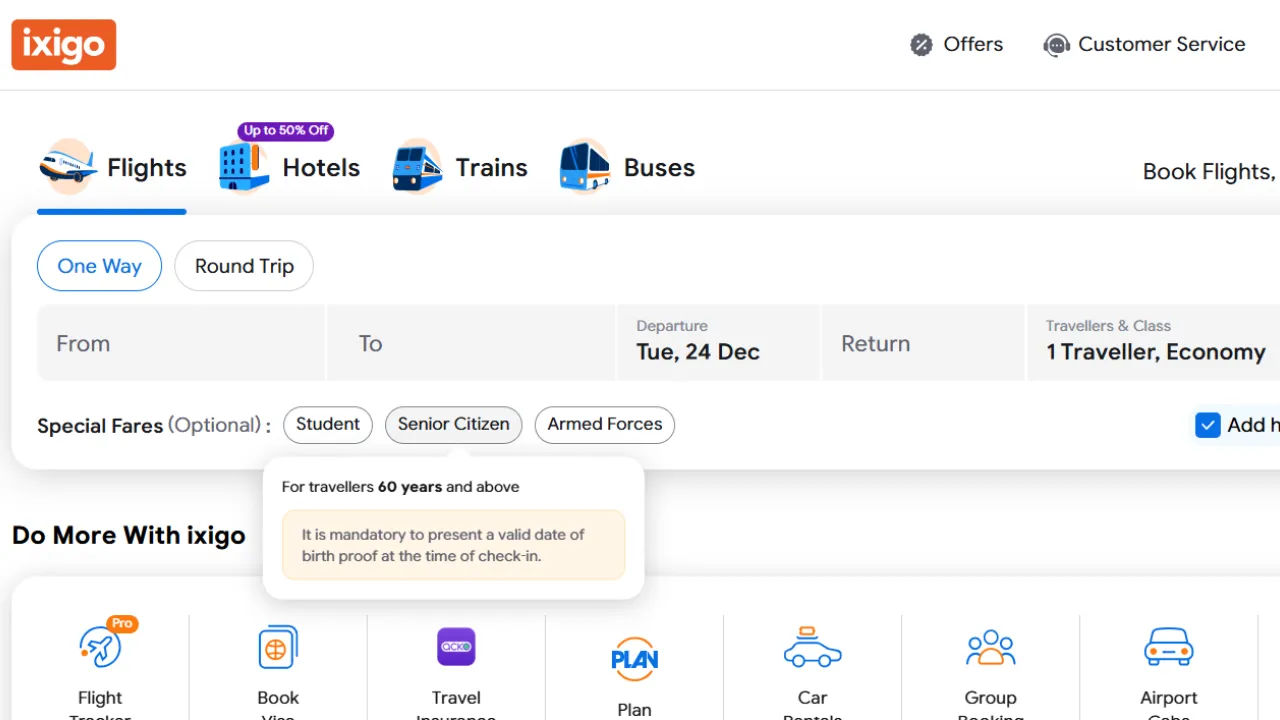
Task: Open the Offers link
Action: coord(956,44)
